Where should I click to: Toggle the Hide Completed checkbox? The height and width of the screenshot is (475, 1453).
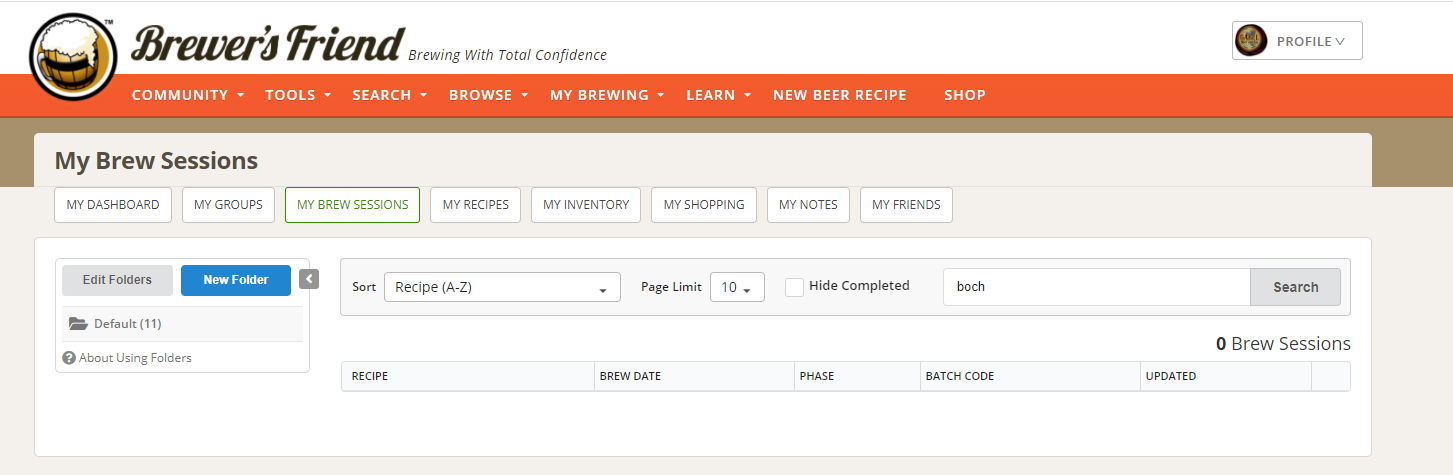794,287
